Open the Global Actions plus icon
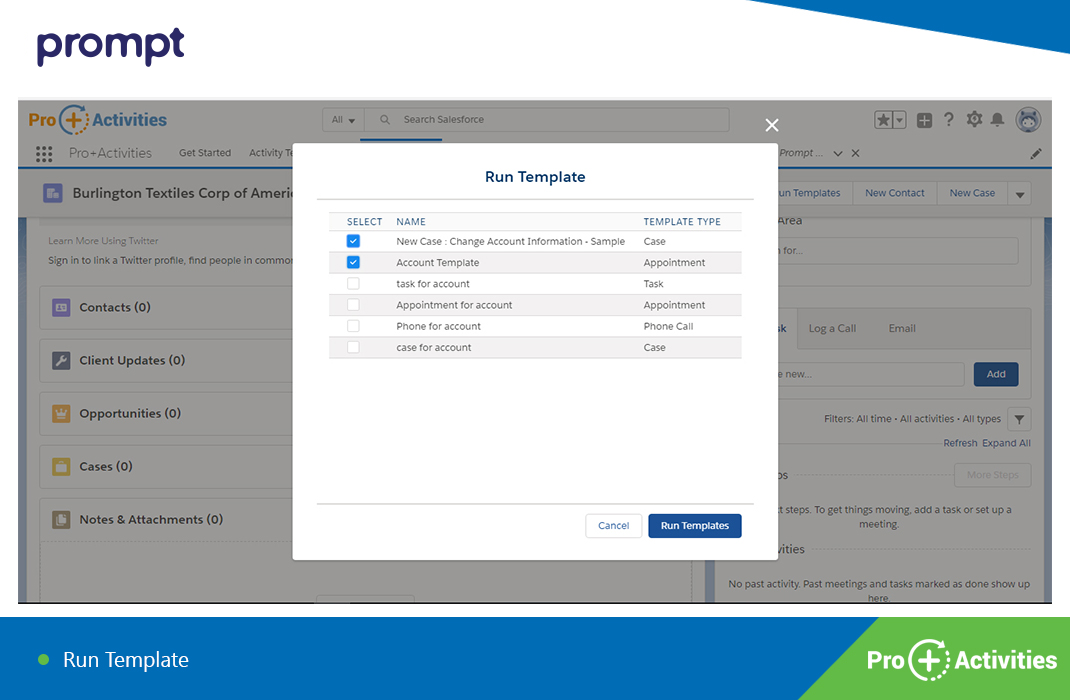Screen dimensions: 1070x700 (924, 120)
